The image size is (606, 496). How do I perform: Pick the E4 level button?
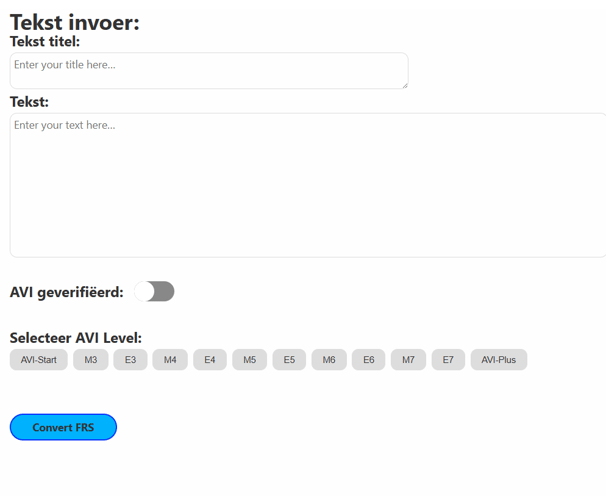210,360
